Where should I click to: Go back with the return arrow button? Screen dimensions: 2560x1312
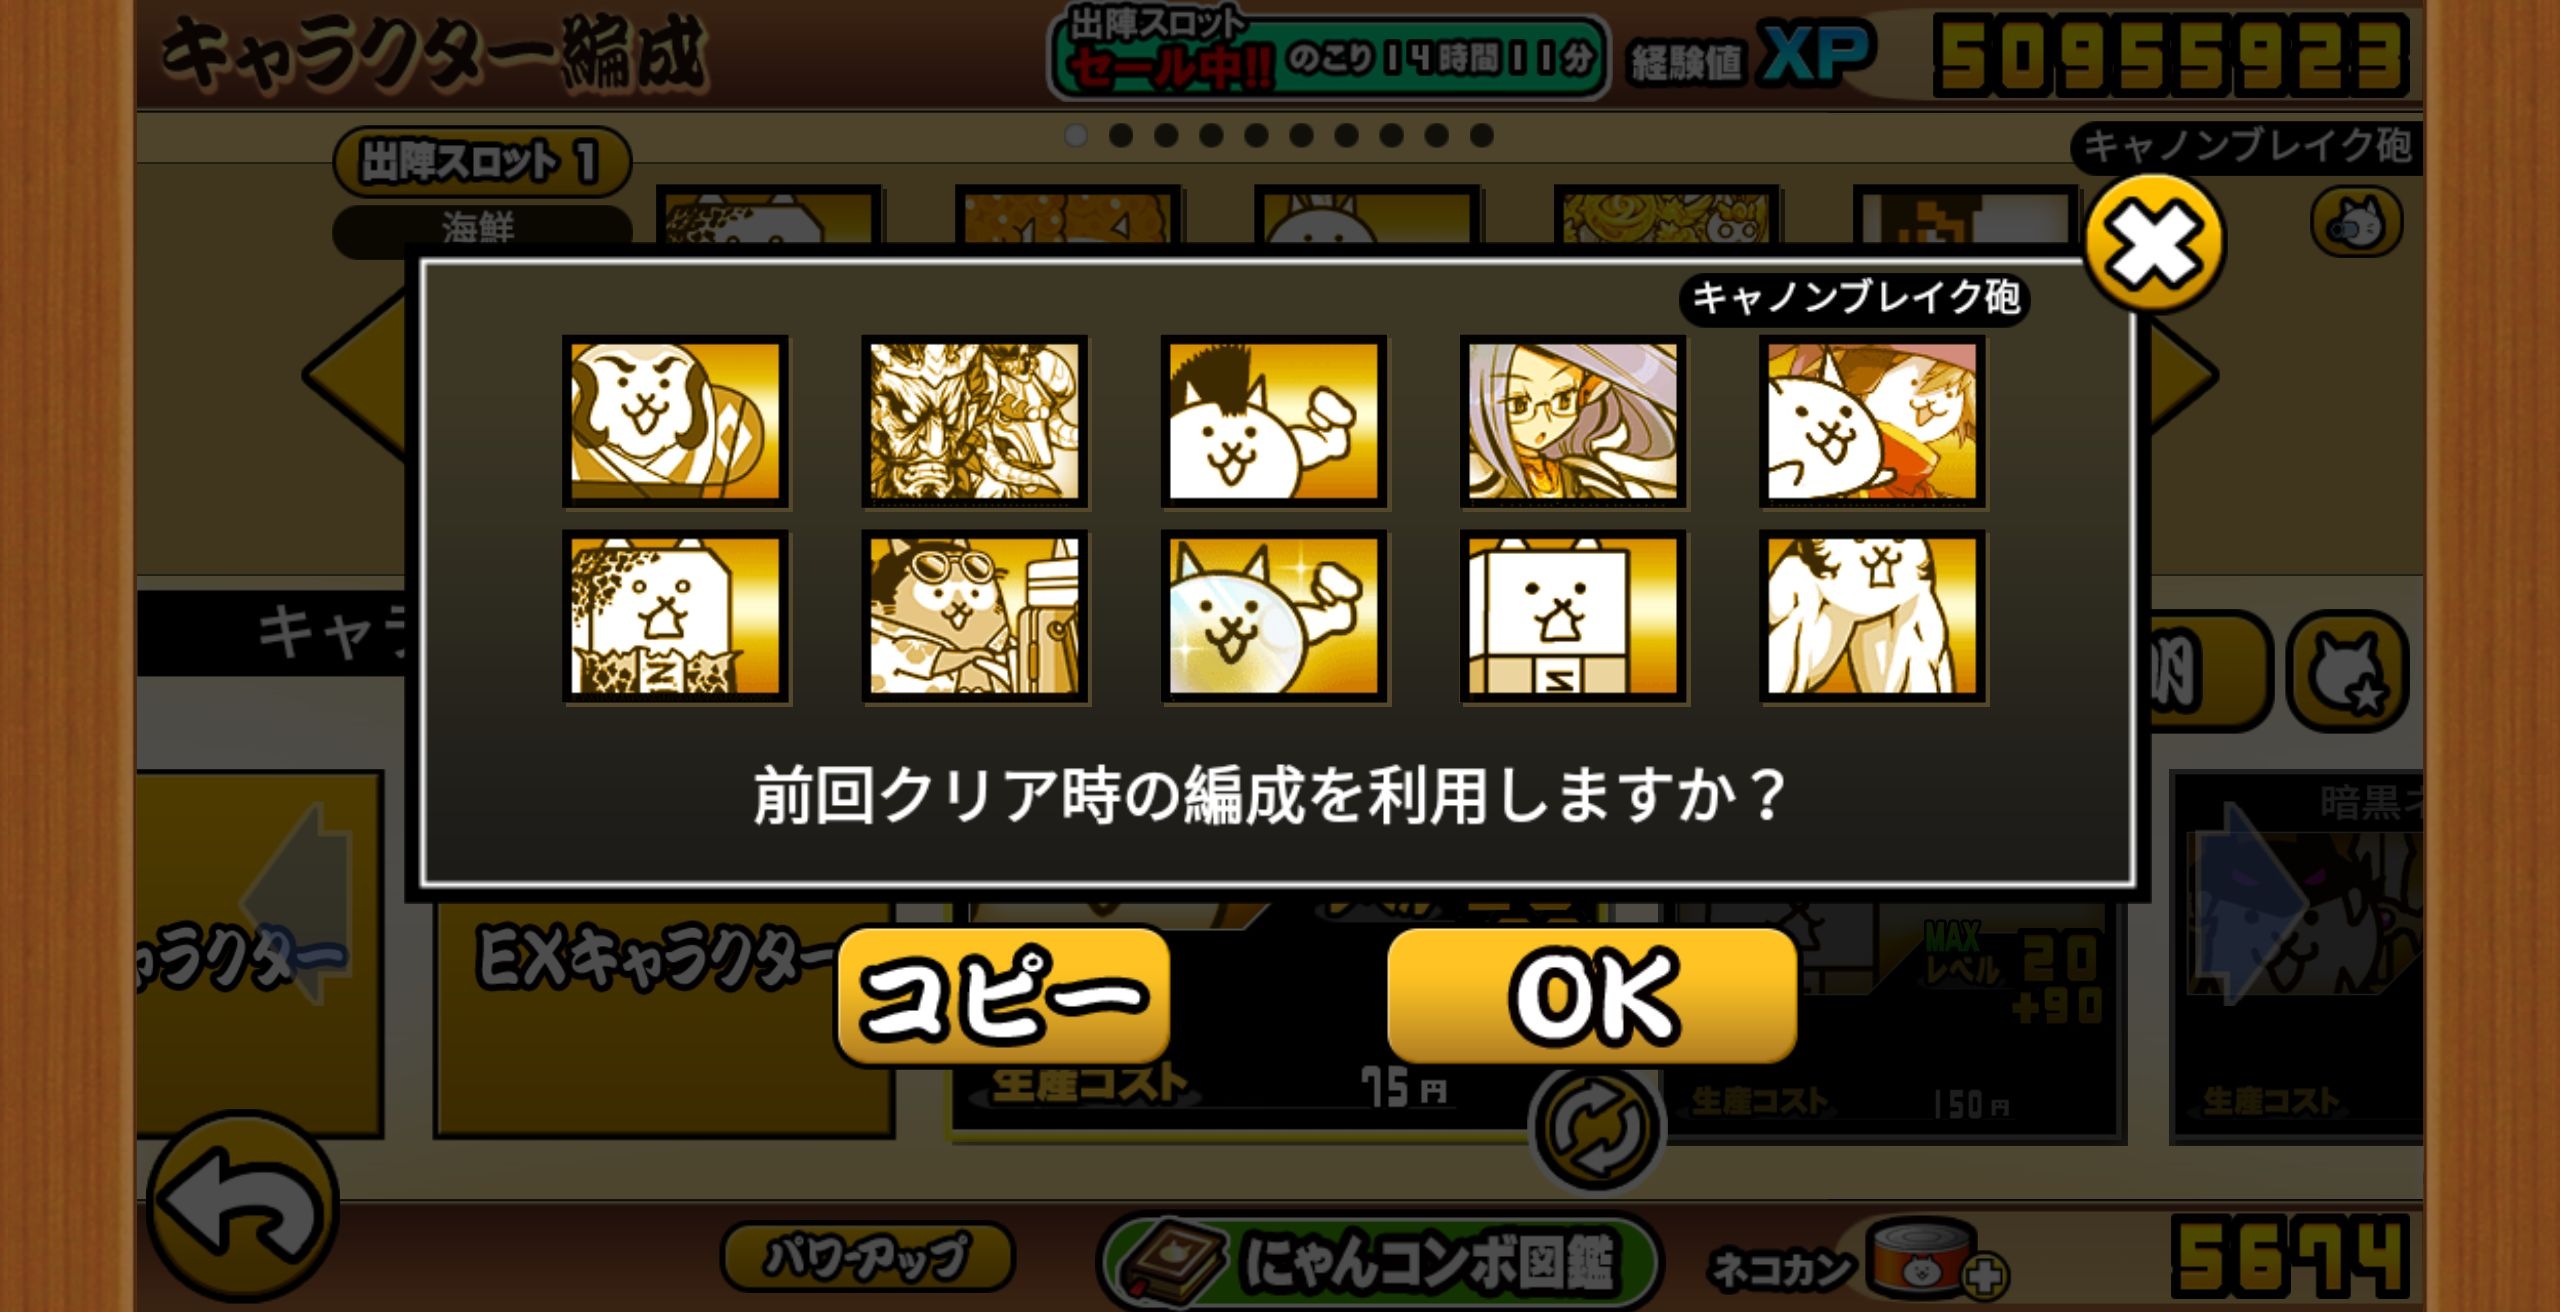tap(243, 1205)
